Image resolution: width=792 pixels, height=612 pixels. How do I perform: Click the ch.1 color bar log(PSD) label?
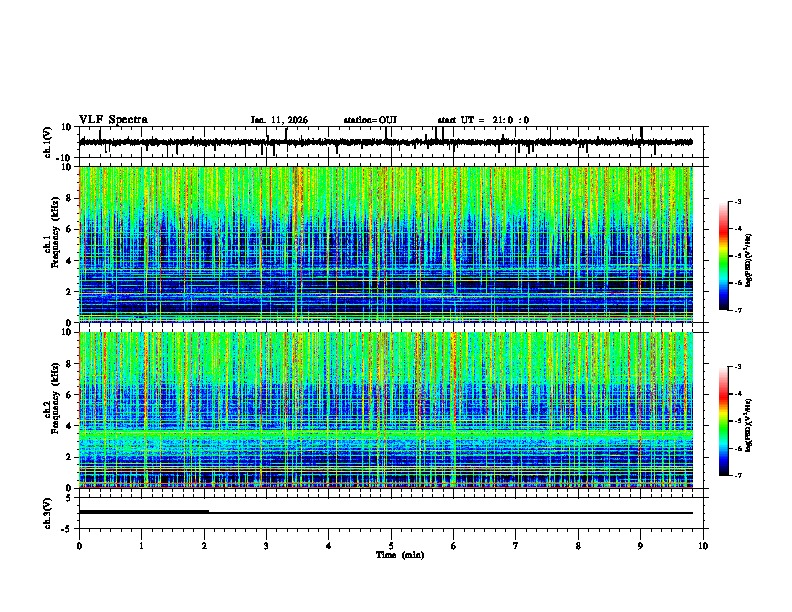(749, 261)
